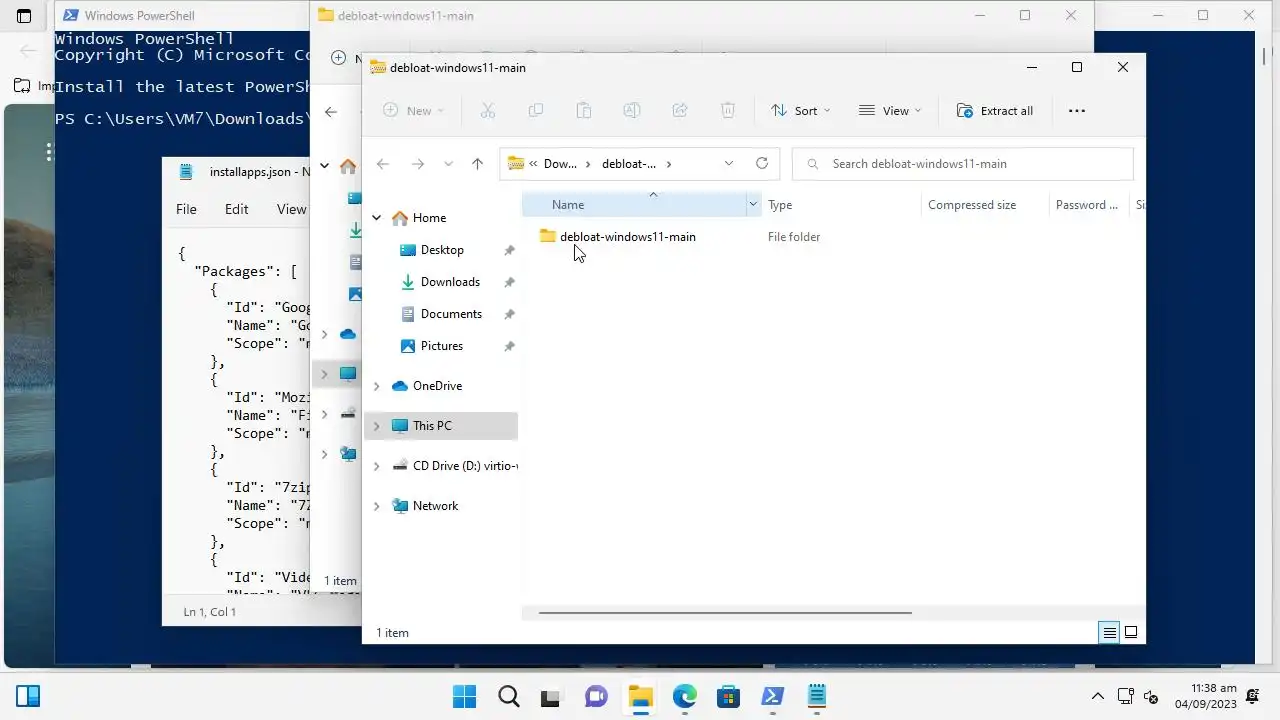Click the Paste clipboard icon

[584, 111]
